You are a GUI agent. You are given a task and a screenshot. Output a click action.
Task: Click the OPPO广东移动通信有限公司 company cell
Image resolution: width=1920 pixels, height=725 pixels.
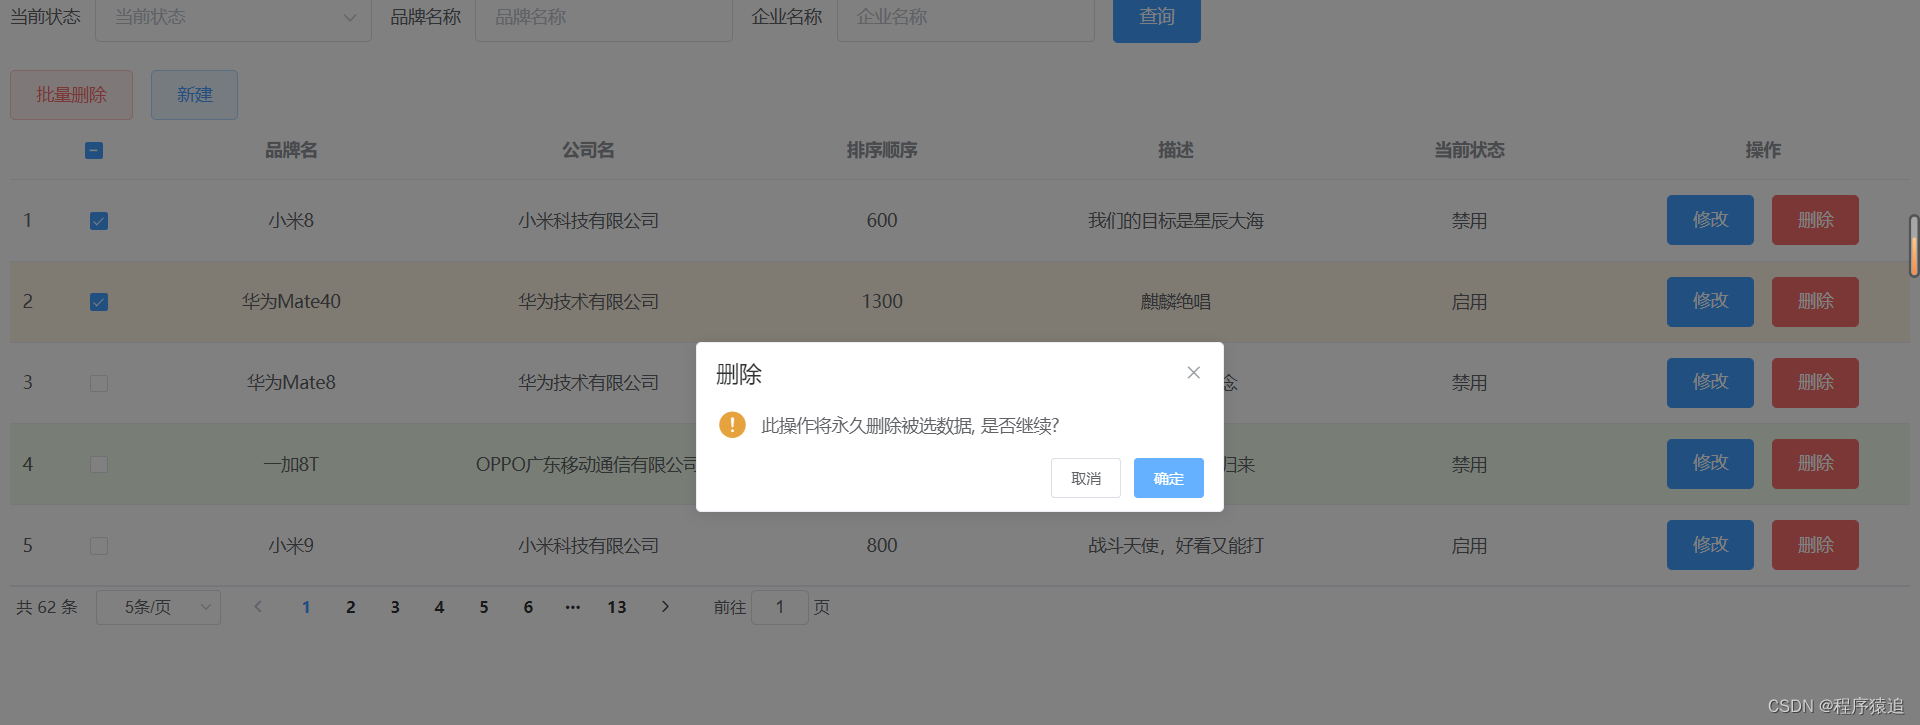click(x=585, y=464)
